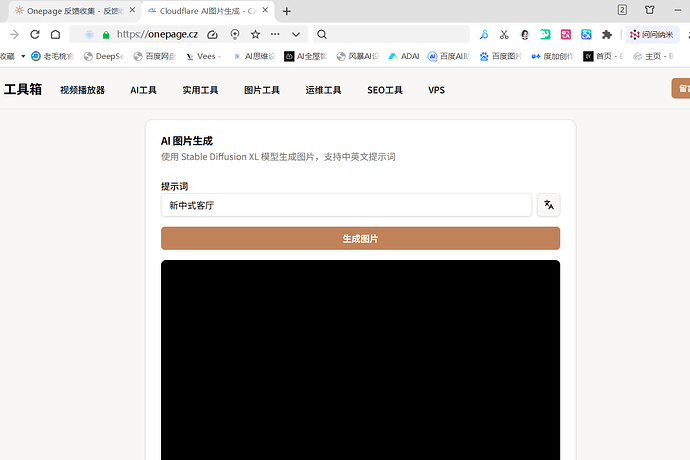Open the 百度AI bookmark
This screenshot has width=690, height=460.
[449, 56]
